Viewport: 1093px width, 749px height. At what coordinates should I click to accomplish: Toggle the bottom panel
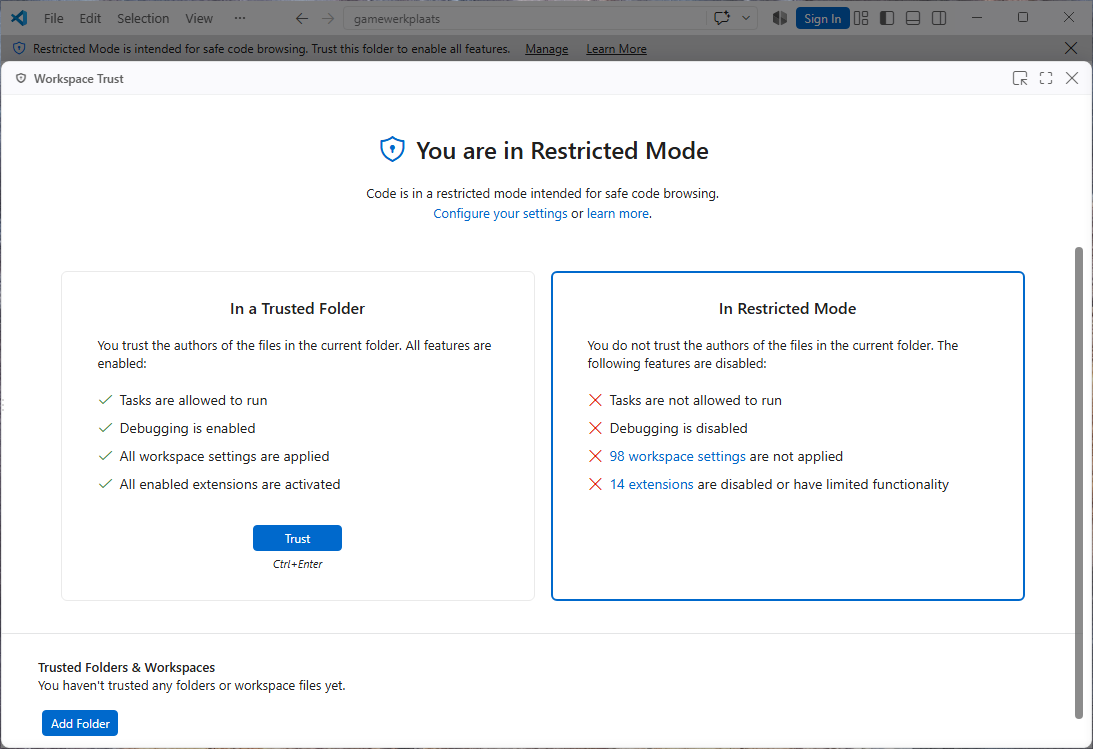pyautogui.click(x=912, y=18)
